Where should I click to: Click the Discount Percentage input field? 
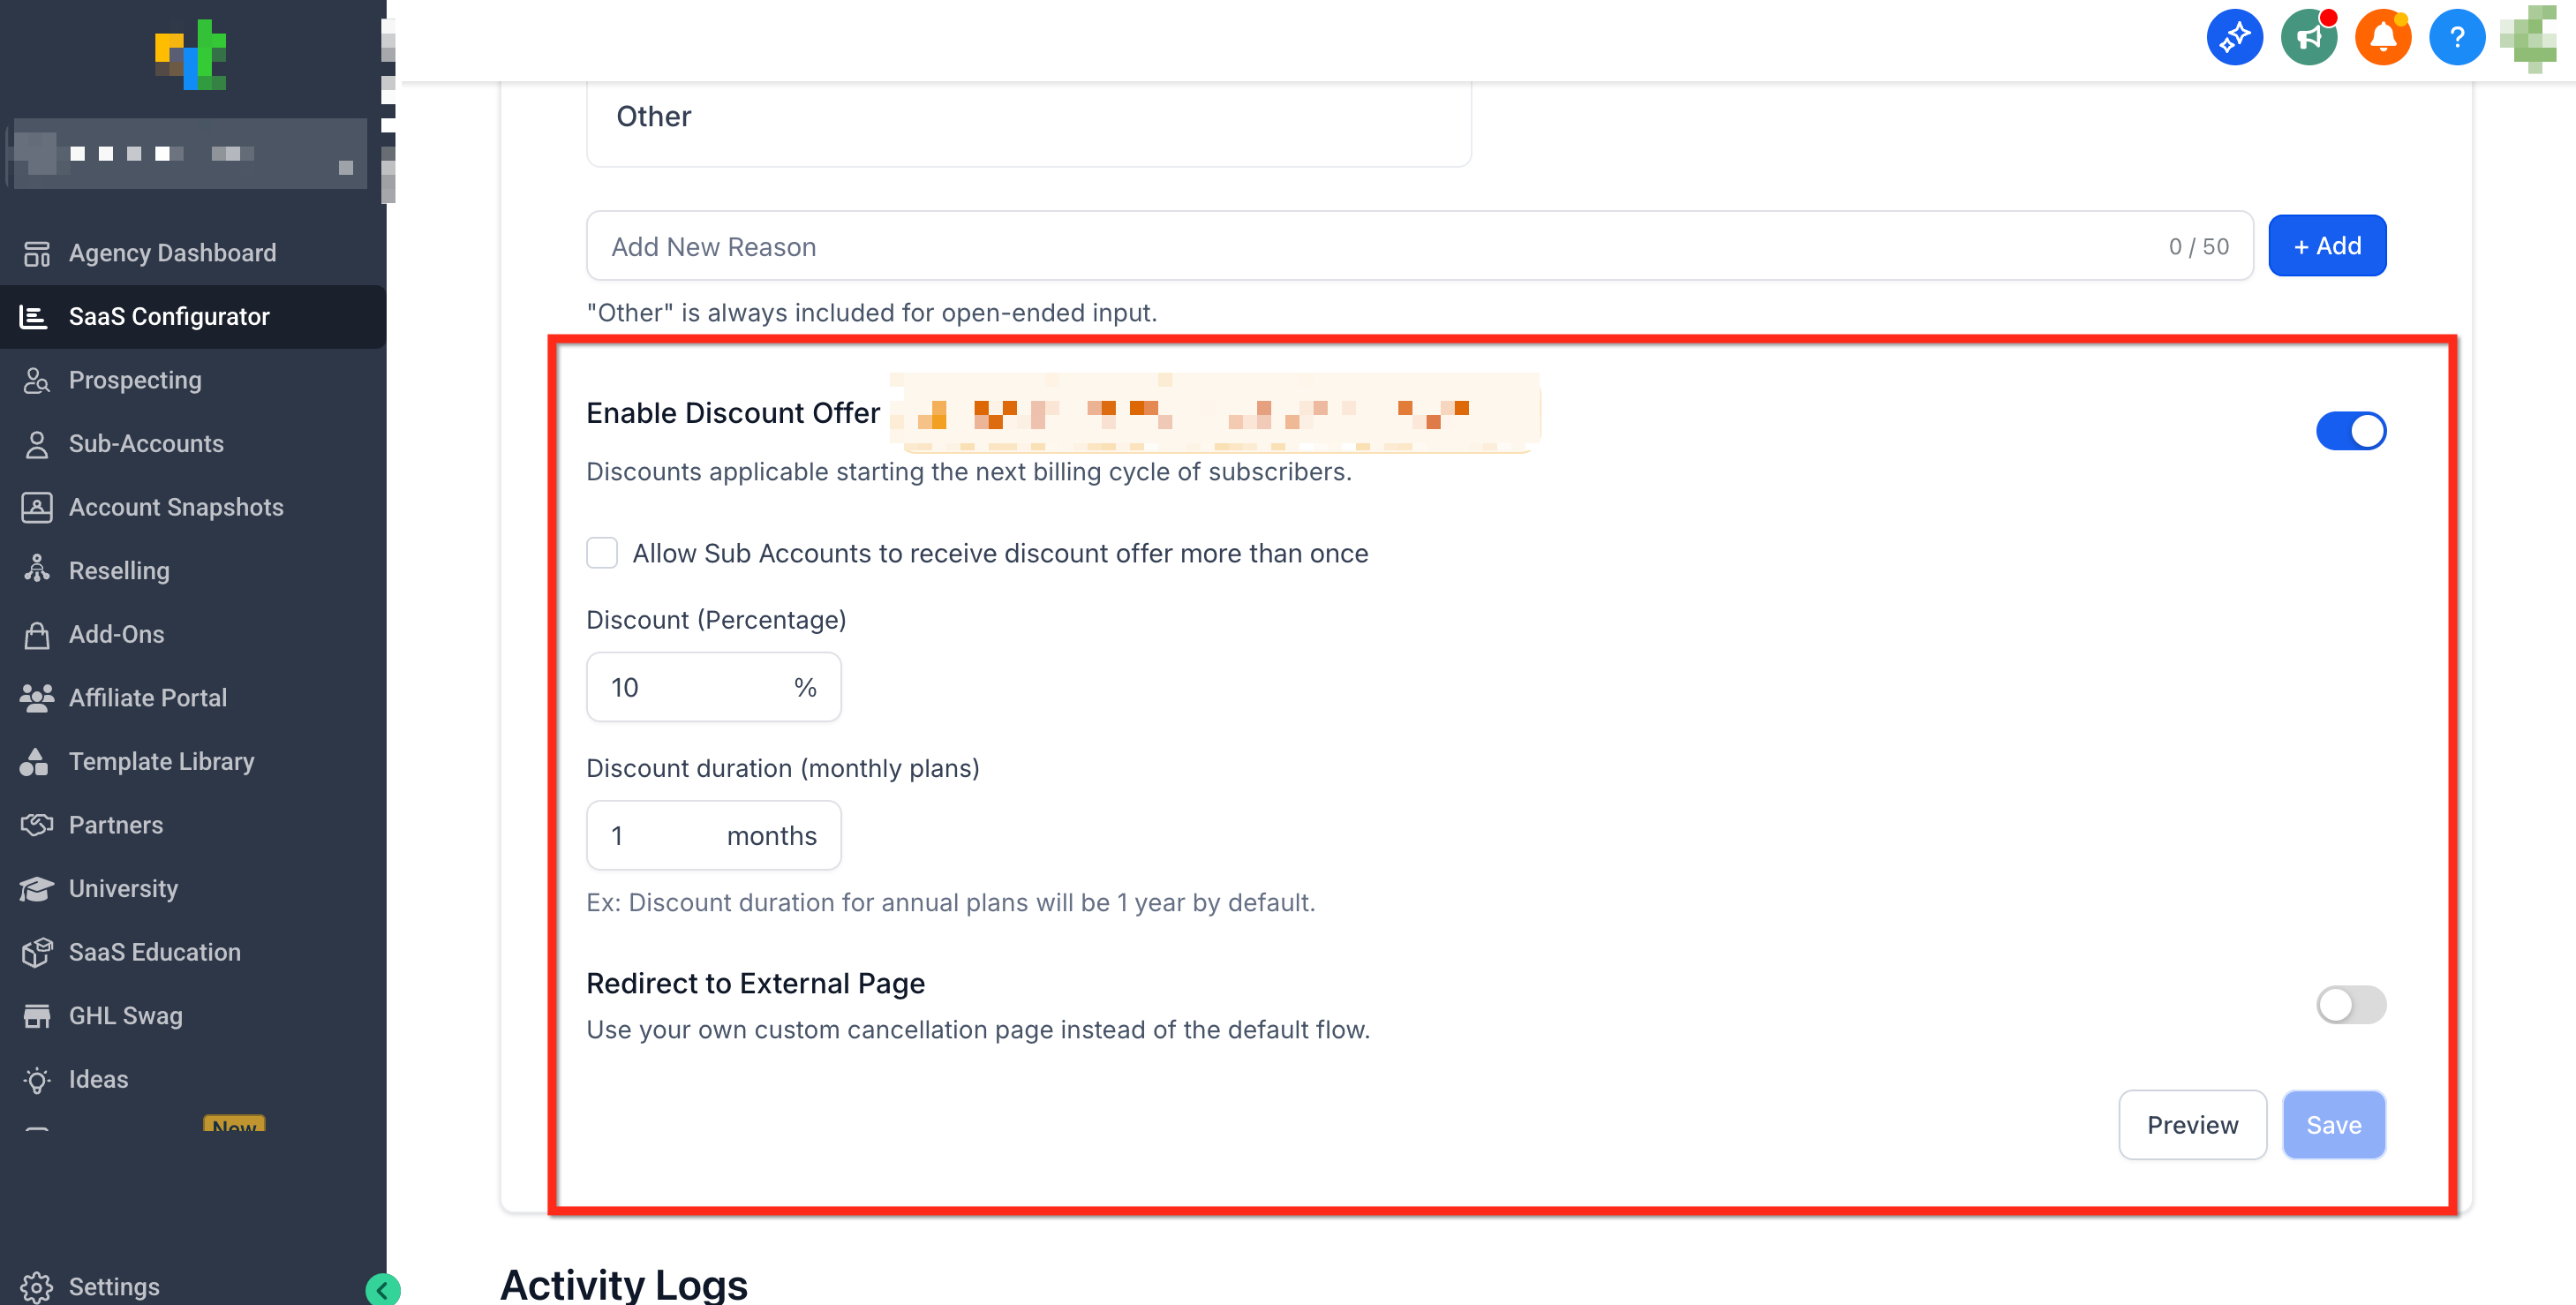pyautogui.click(x=690, y=687)
